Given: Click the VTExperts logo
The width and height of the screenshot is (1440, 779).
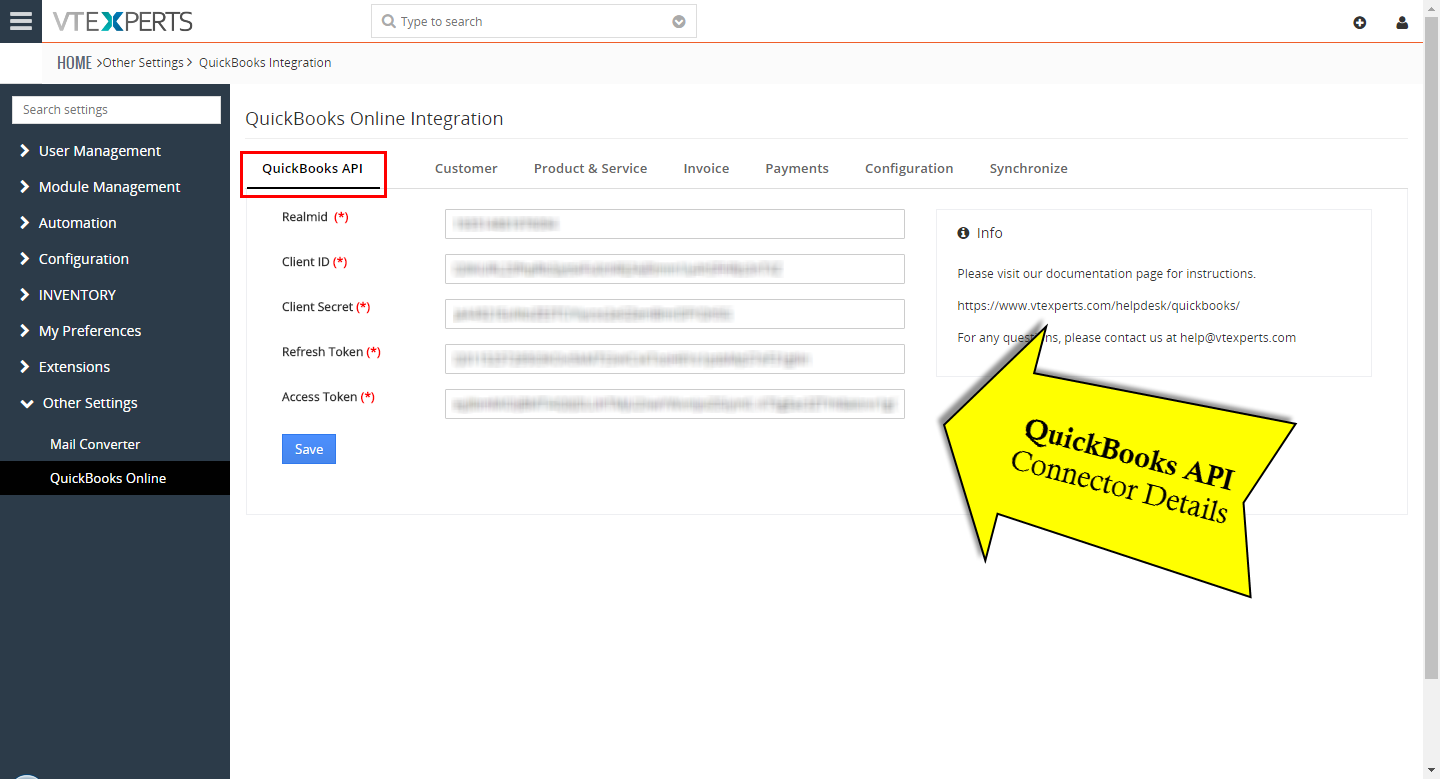Looking at the screenshot, I should click(x=123, y=21).
